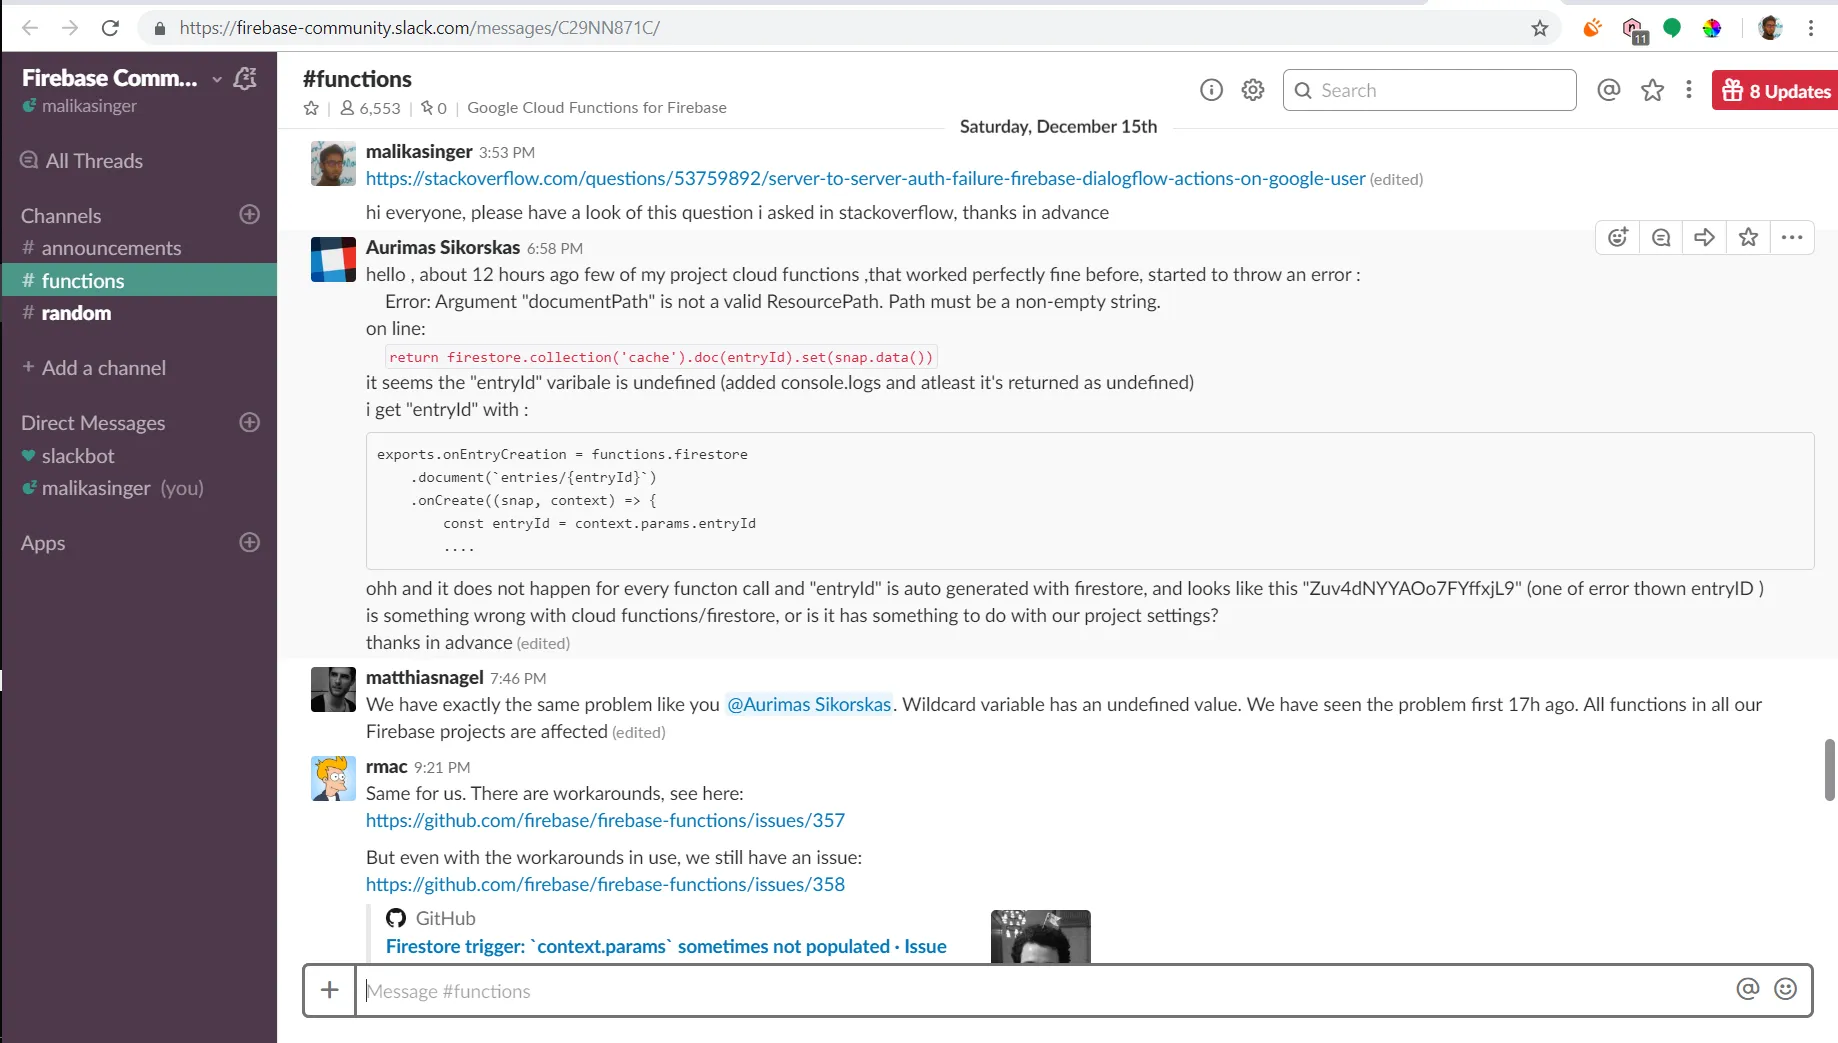Open GitHub issue 357 link
This screenshot has height=1043, width=1838.
click(605, 820)
